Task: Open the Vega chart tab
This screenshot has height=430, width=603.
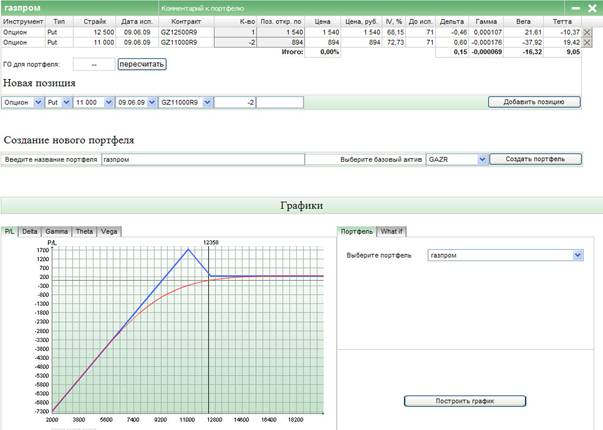Action: 109,231
